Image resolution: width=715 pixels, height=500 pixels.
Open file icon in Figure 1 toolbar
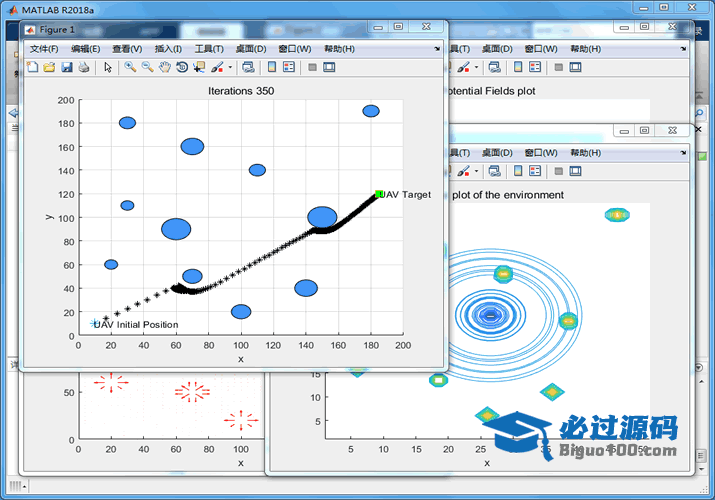coord(49,67)
